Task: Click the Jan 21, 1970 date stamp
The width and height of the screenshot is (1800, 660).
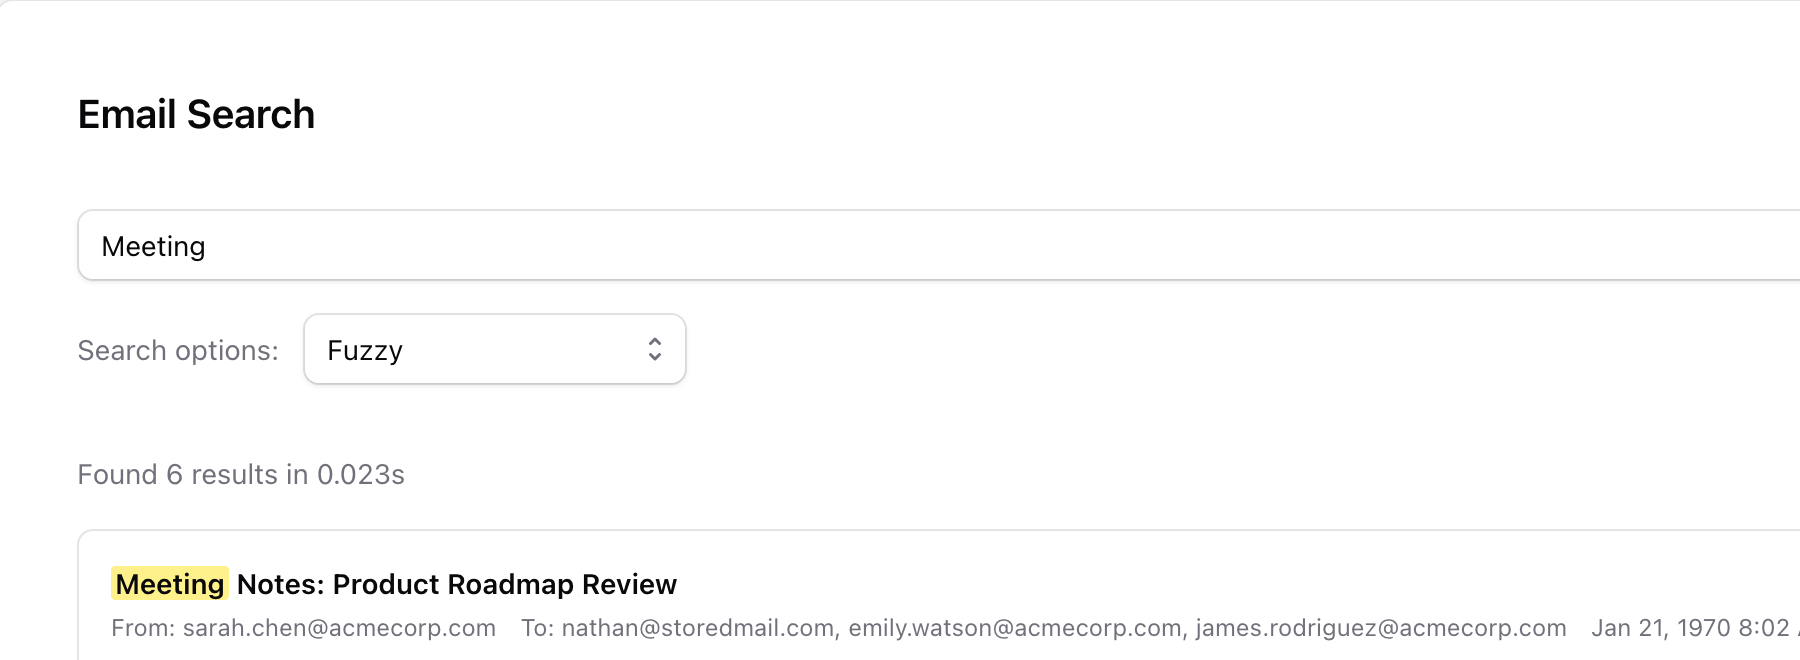Action: pyautogui.click(x=1690, y=629)
